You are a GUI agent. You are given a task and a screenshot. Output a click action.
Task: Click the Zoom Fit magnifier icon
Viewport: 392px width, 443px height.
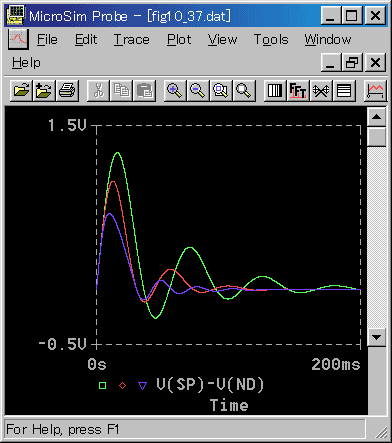pos(244,90)
